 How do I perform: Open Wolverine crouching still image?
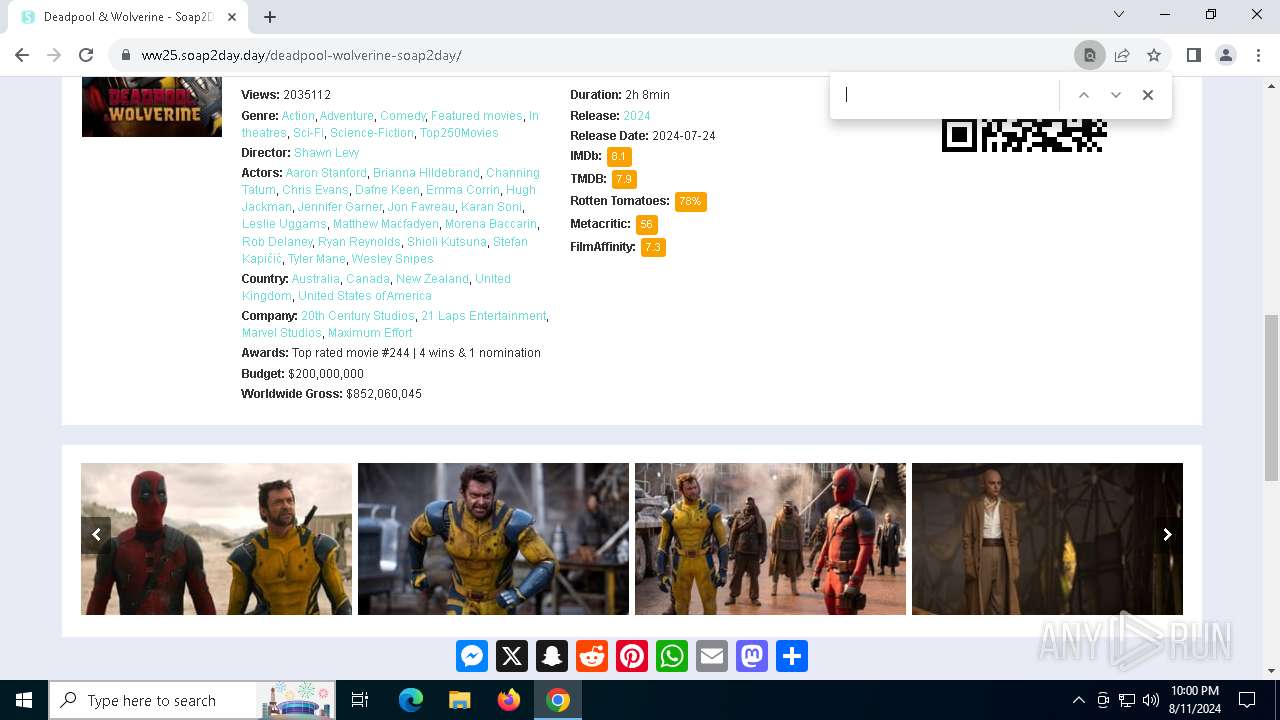(493, 538)
